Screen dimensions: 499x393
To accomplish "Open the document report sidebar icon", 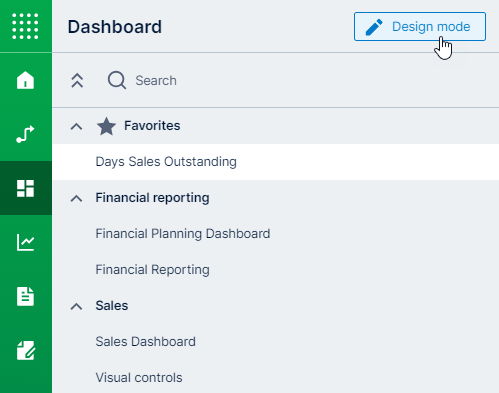I will [x=25, y=296].
